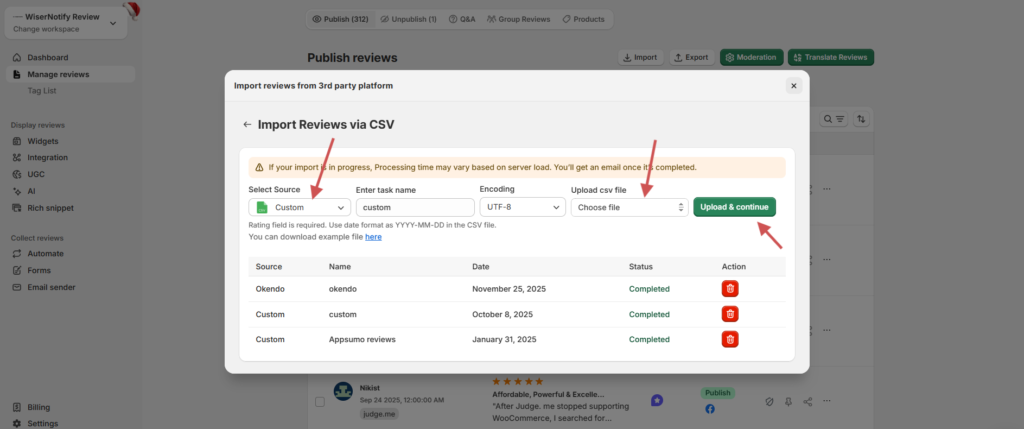Click the Enter task name field
This screenshot has height=429, width=1024.
414,207
